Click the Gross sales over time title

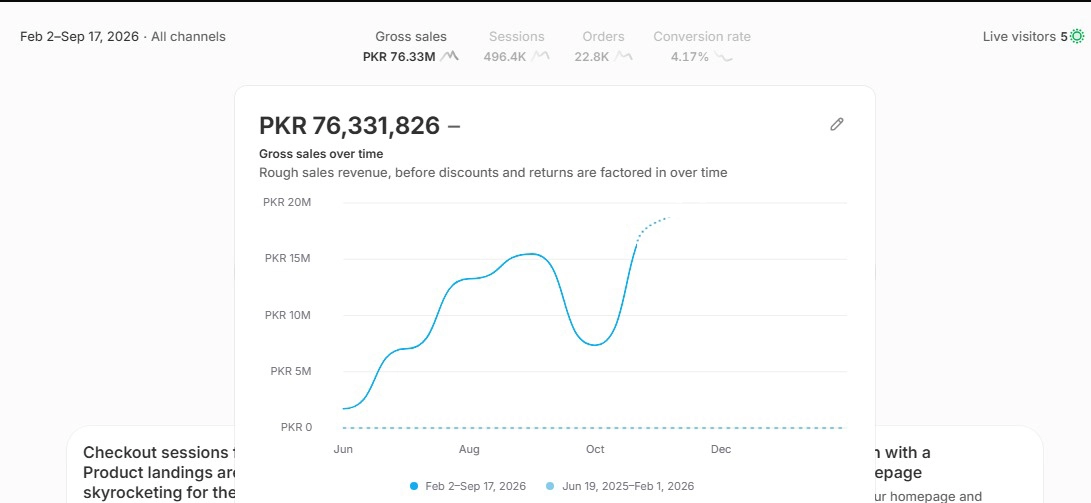[321, 154]
